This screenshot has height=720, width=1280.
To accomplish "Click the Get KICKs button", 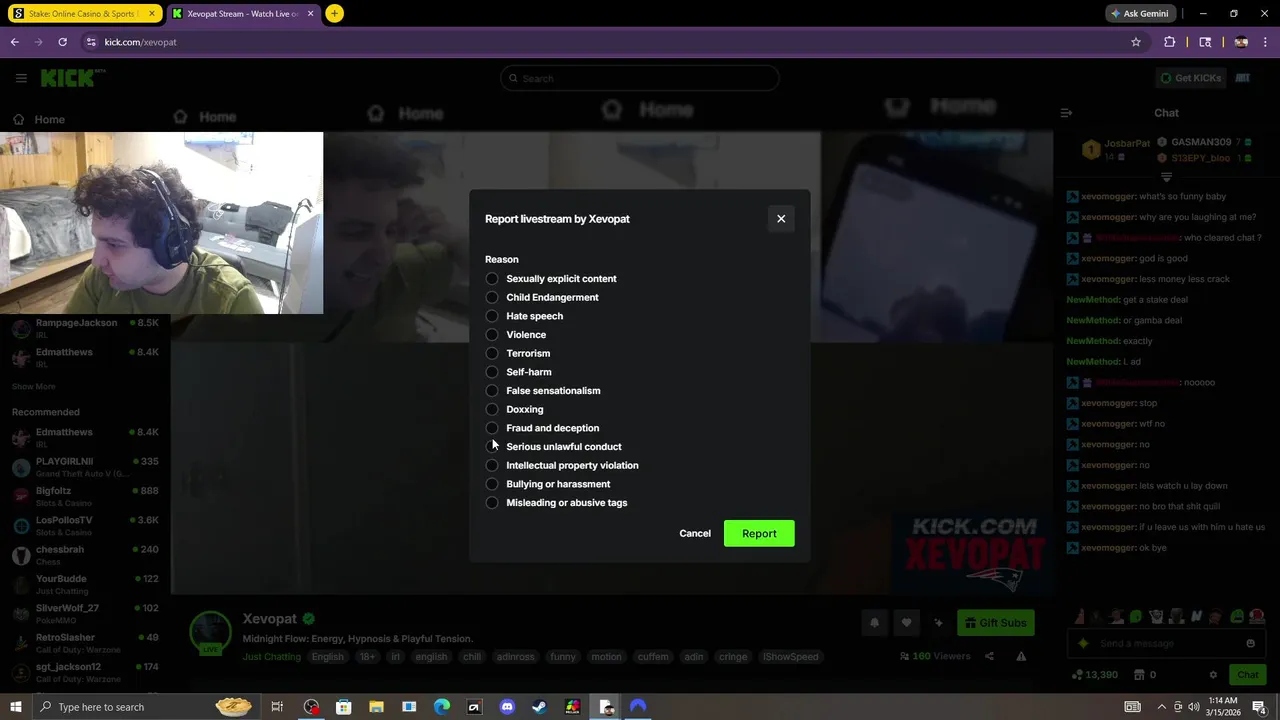I will [x=1190, y=78].
